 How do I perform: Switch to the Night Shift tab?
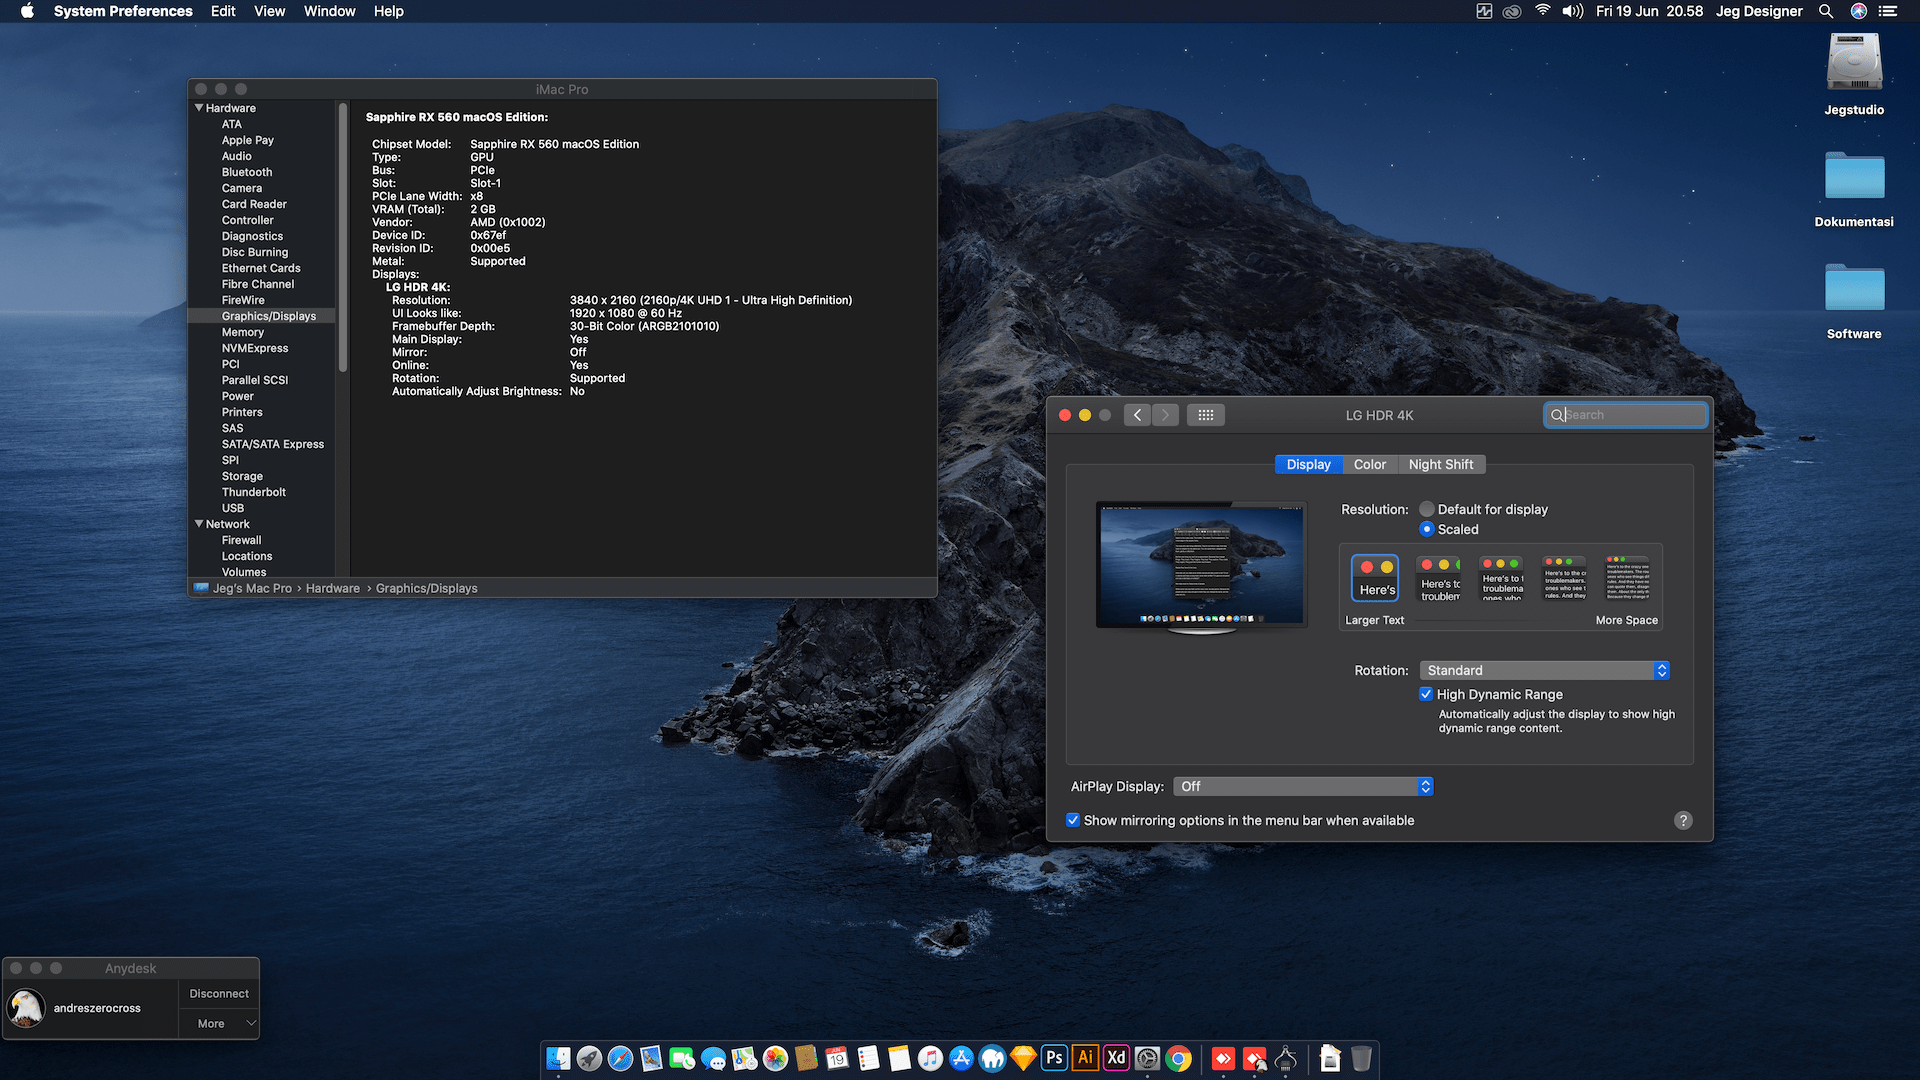(x=1440, y=464)
